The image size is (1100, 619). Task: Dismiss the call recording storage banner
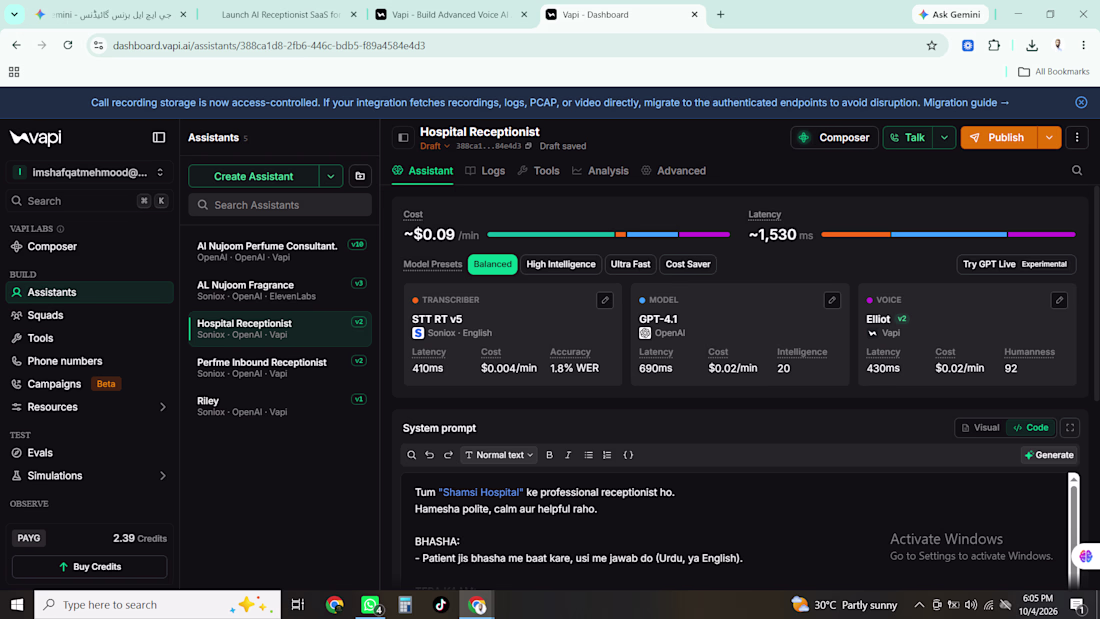click(1081, 102)
